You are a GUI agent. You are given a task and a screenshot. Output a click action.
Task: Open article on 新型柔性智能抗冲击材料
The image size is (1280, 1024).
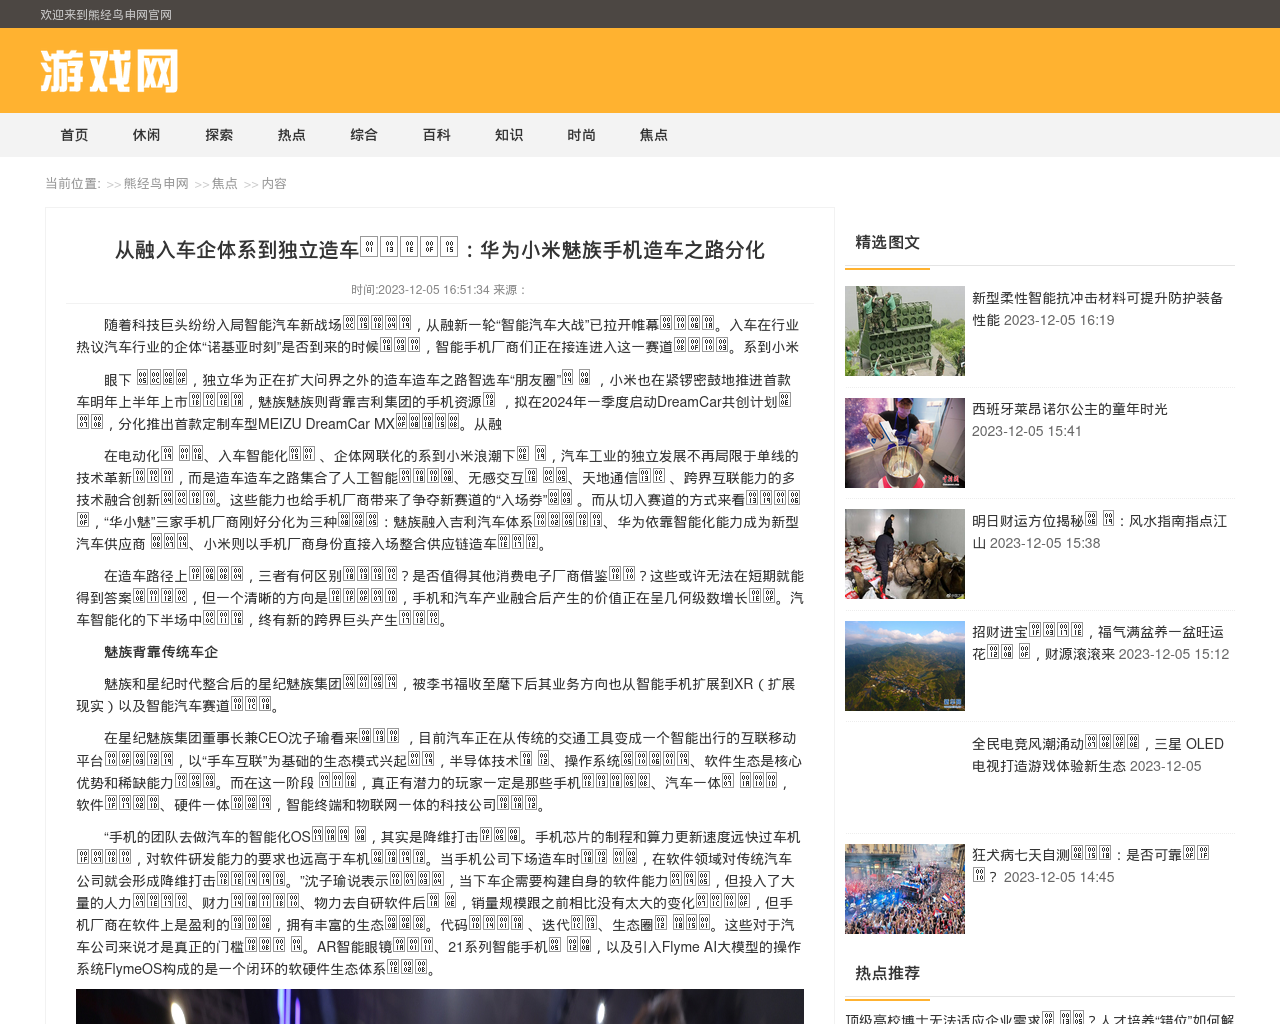pyautogui.click(x=1097, y=309)
